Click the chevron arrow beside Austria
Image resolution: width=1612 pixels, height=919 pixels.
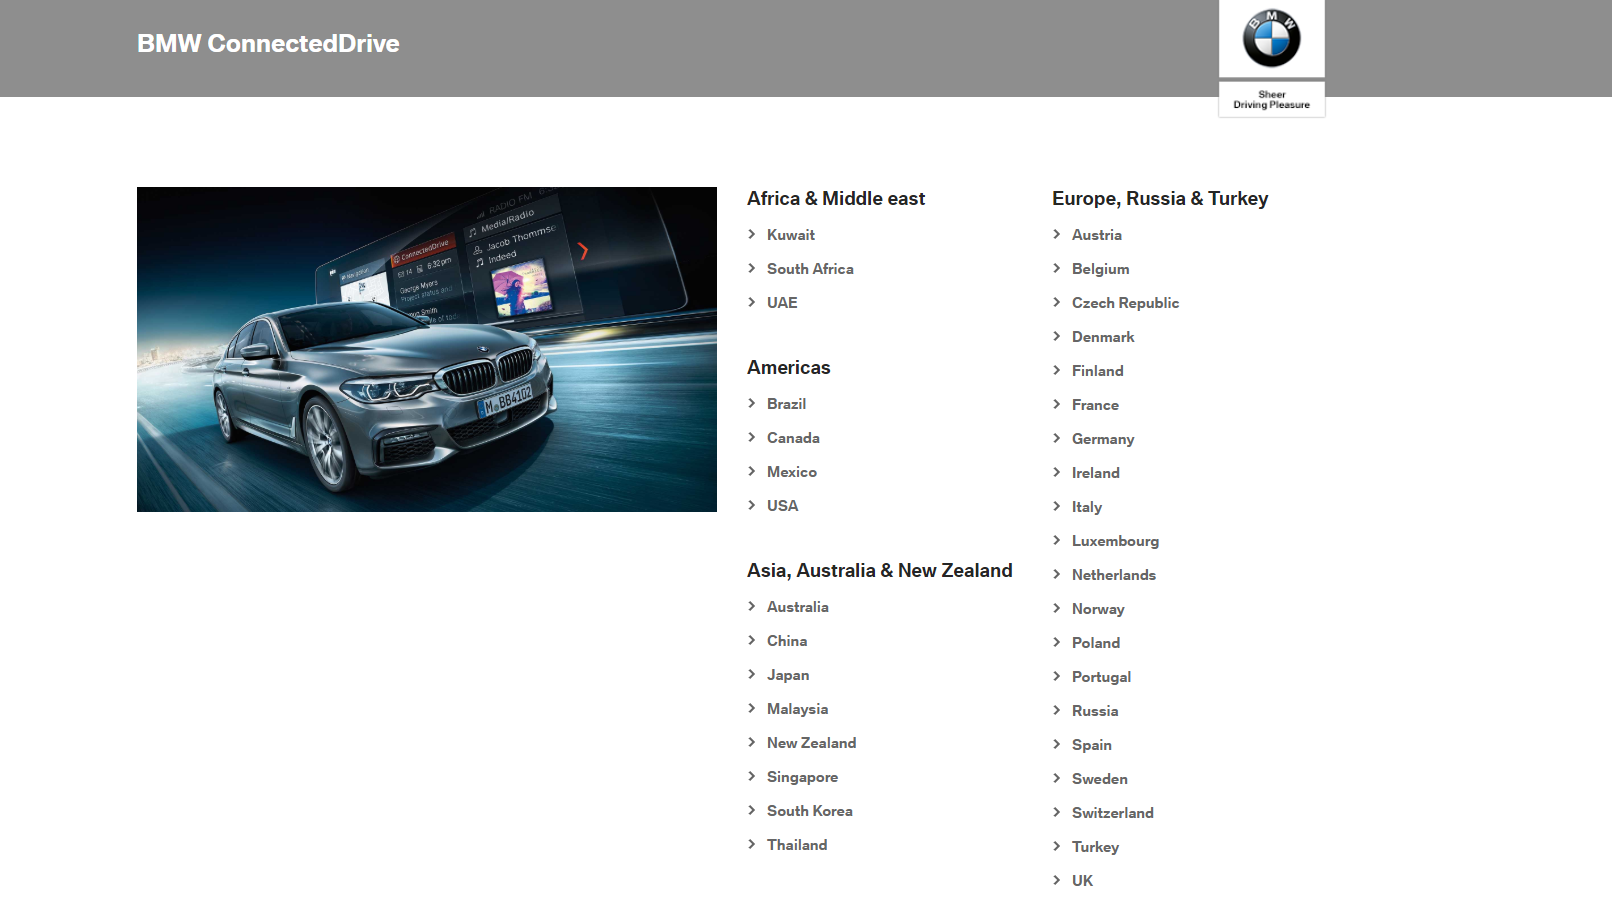[1057, 234]
